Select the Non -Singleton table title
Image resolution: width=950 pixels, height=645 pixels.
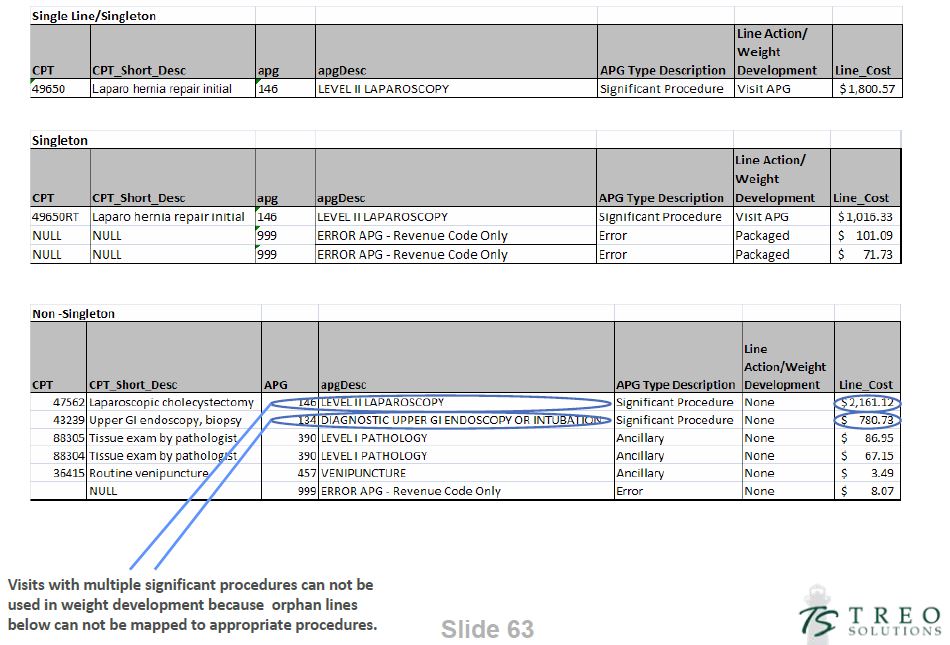pos(73,314)
